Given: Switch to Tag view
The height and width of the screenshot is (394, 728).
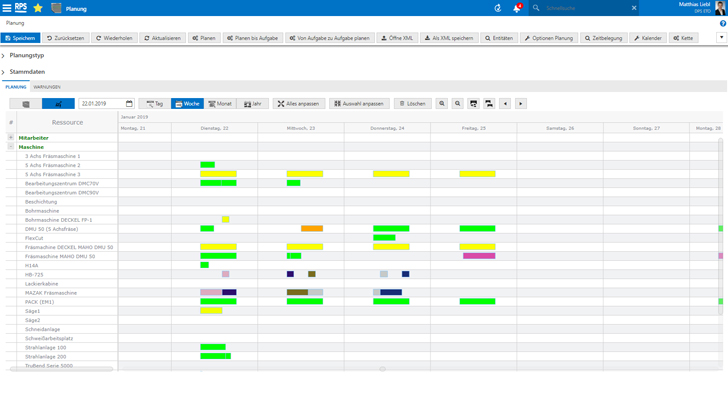Looking at the screenshot, I should pos(155,103).
